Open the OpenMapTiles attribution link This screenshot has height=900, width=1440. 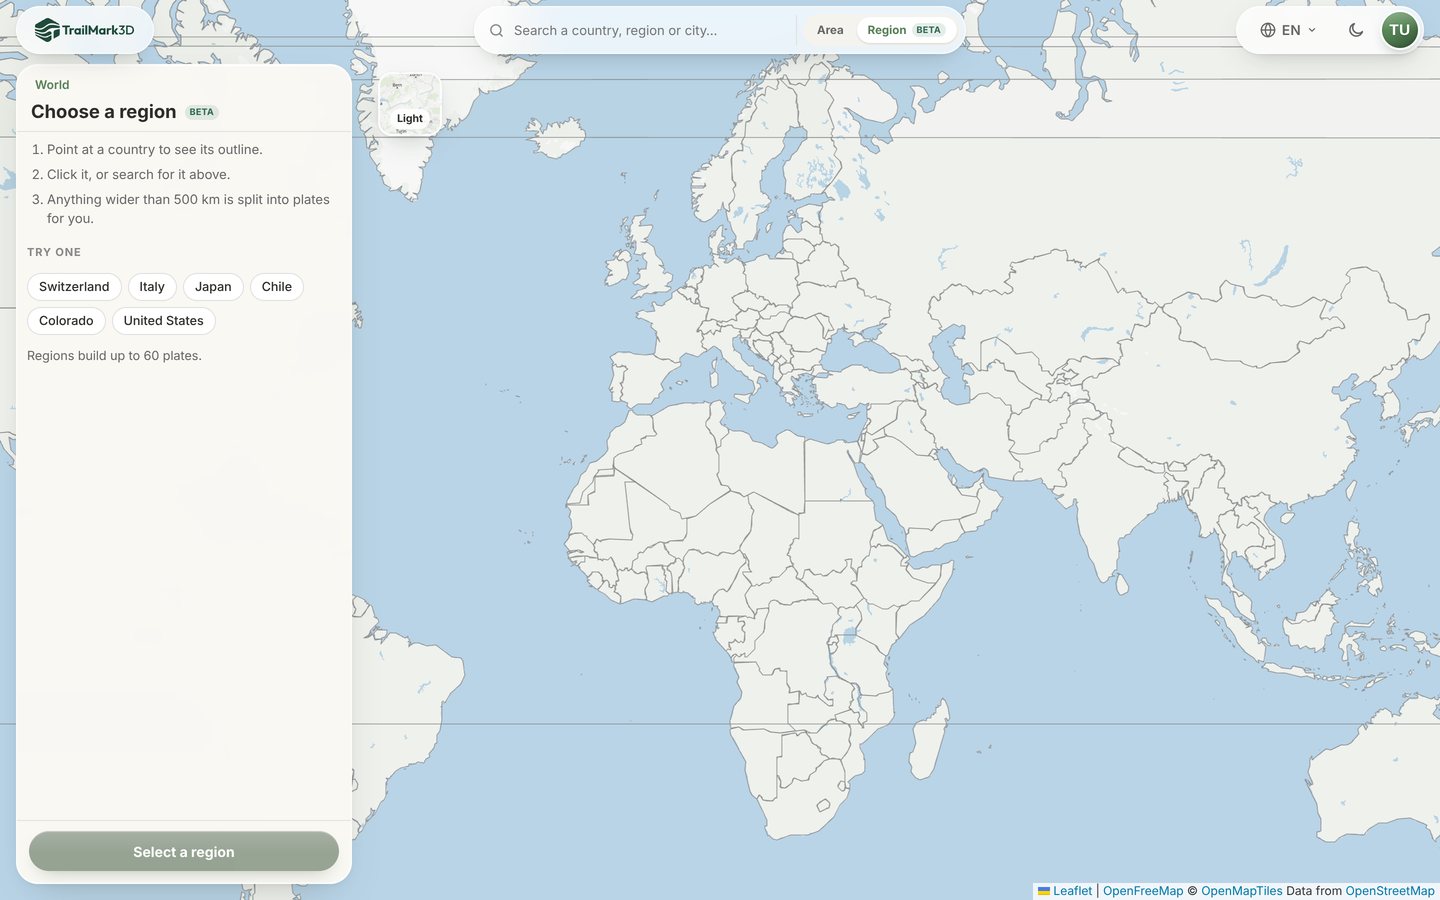coord(1242,891)
